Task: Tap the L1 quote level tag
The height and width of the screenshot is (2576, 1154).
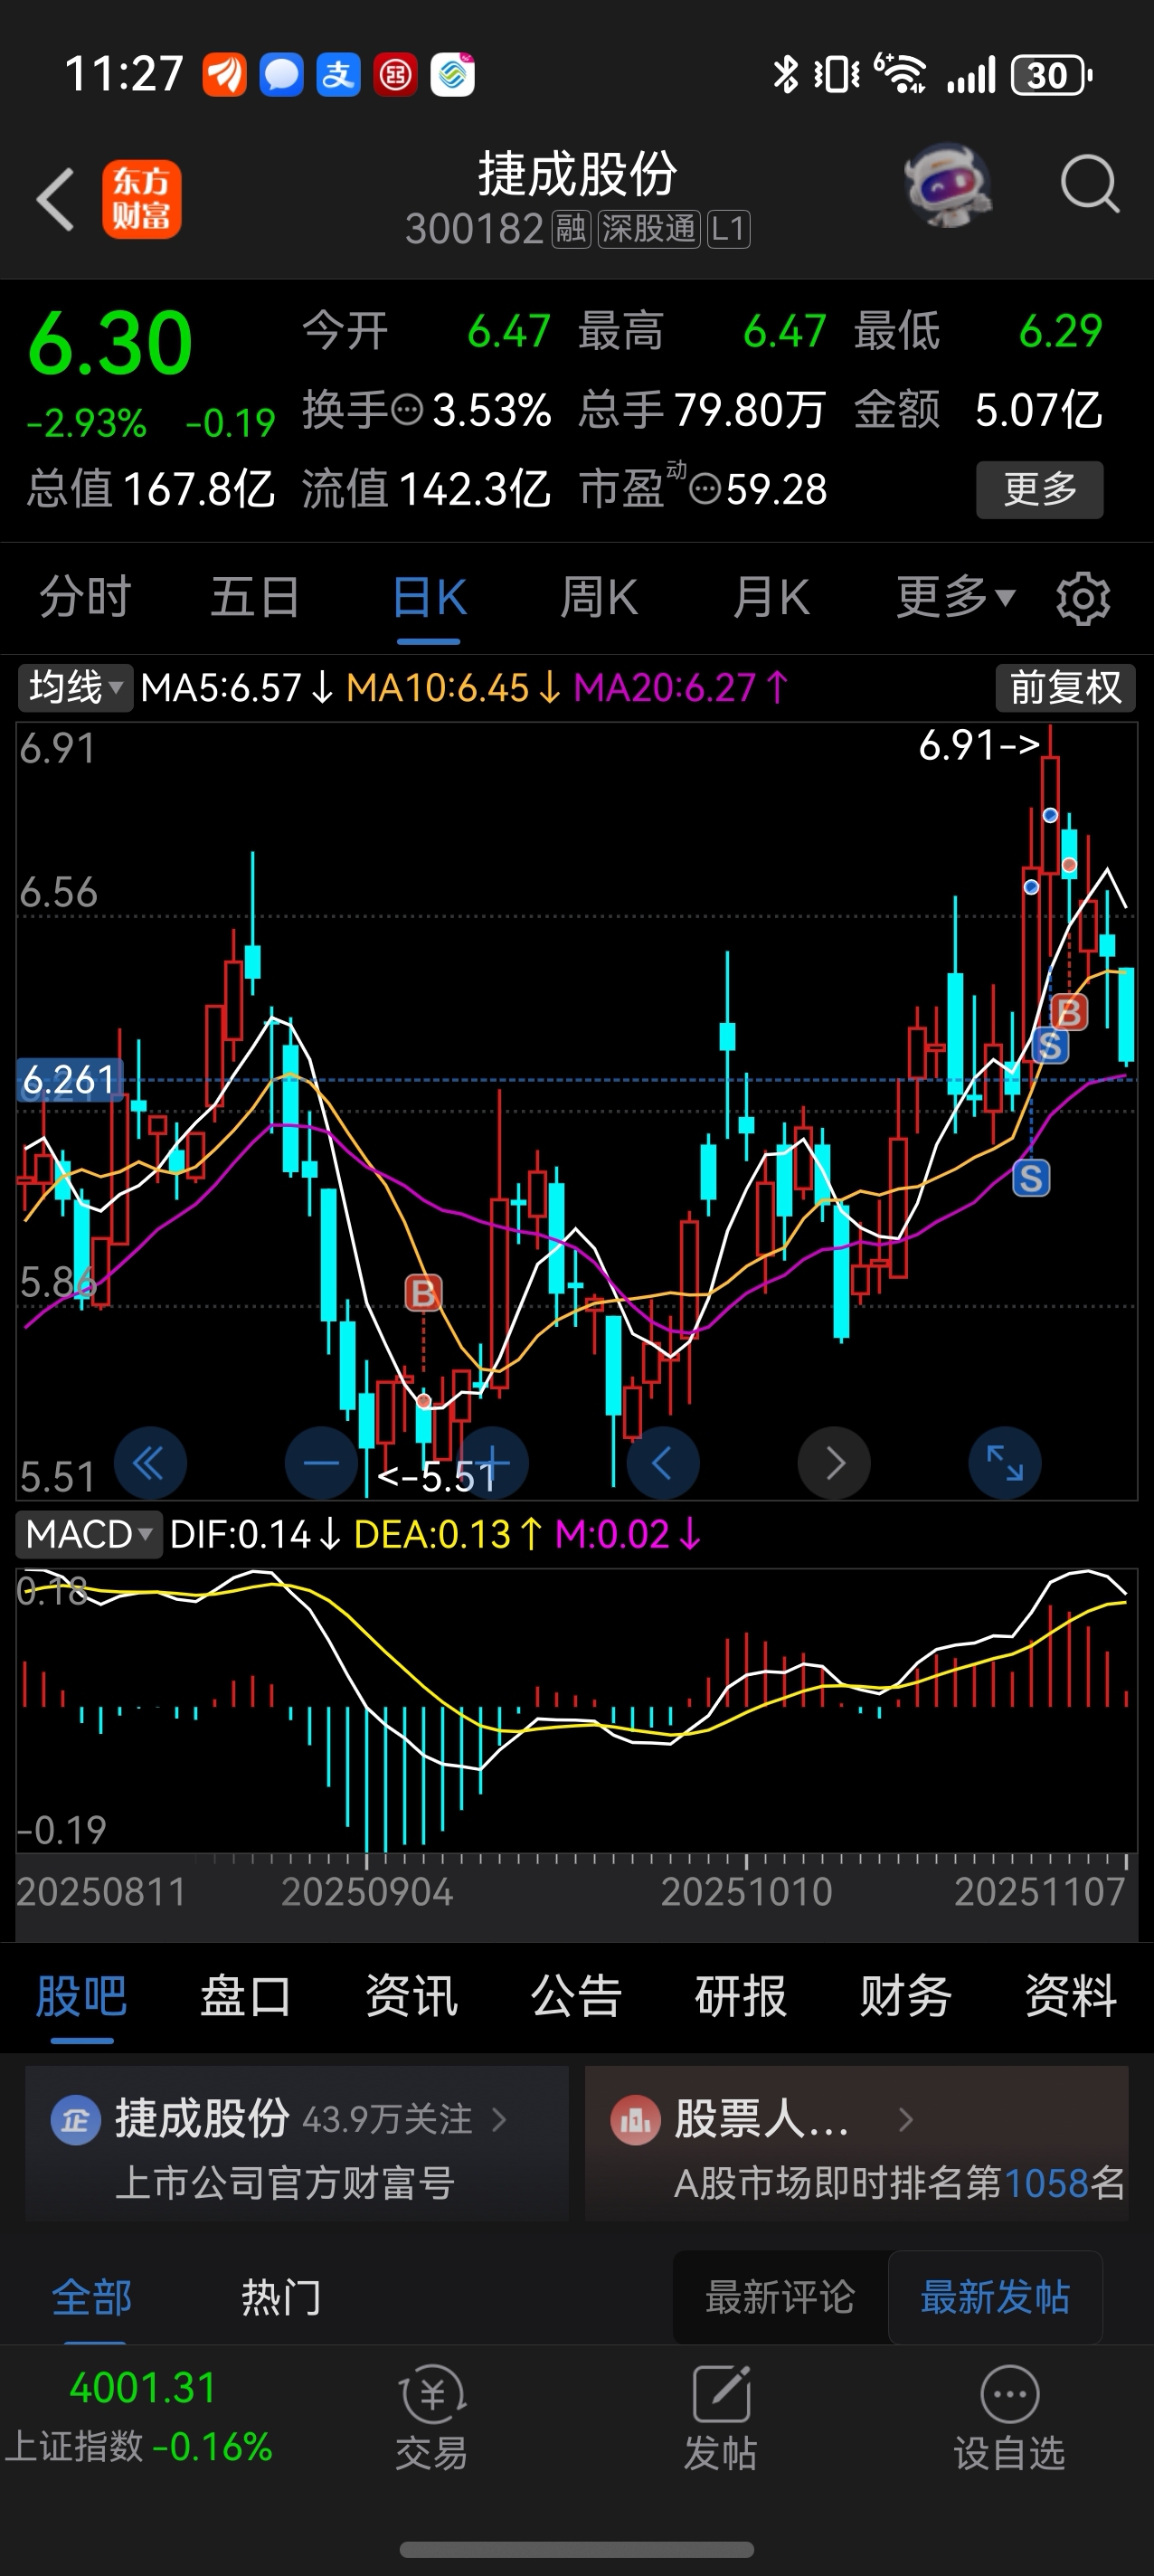Action: (728, 229)
